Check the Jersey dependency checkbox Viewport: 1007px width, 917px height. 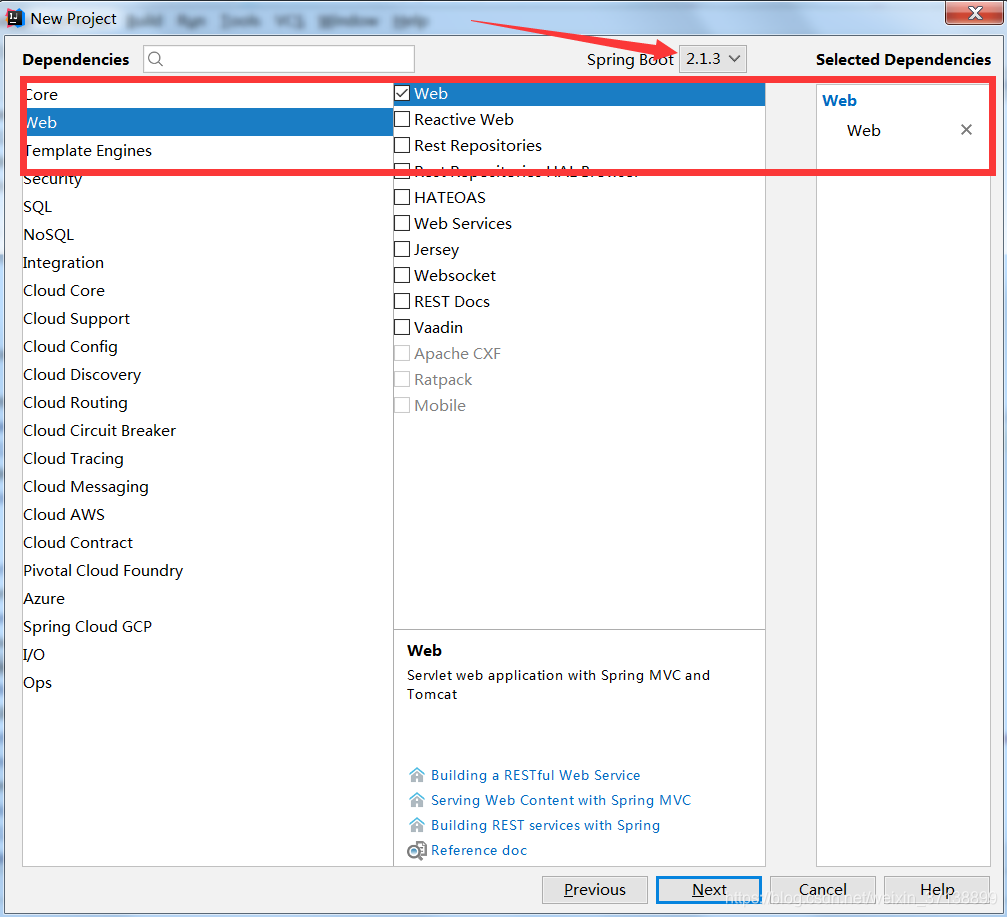click(x=402, y=249)
